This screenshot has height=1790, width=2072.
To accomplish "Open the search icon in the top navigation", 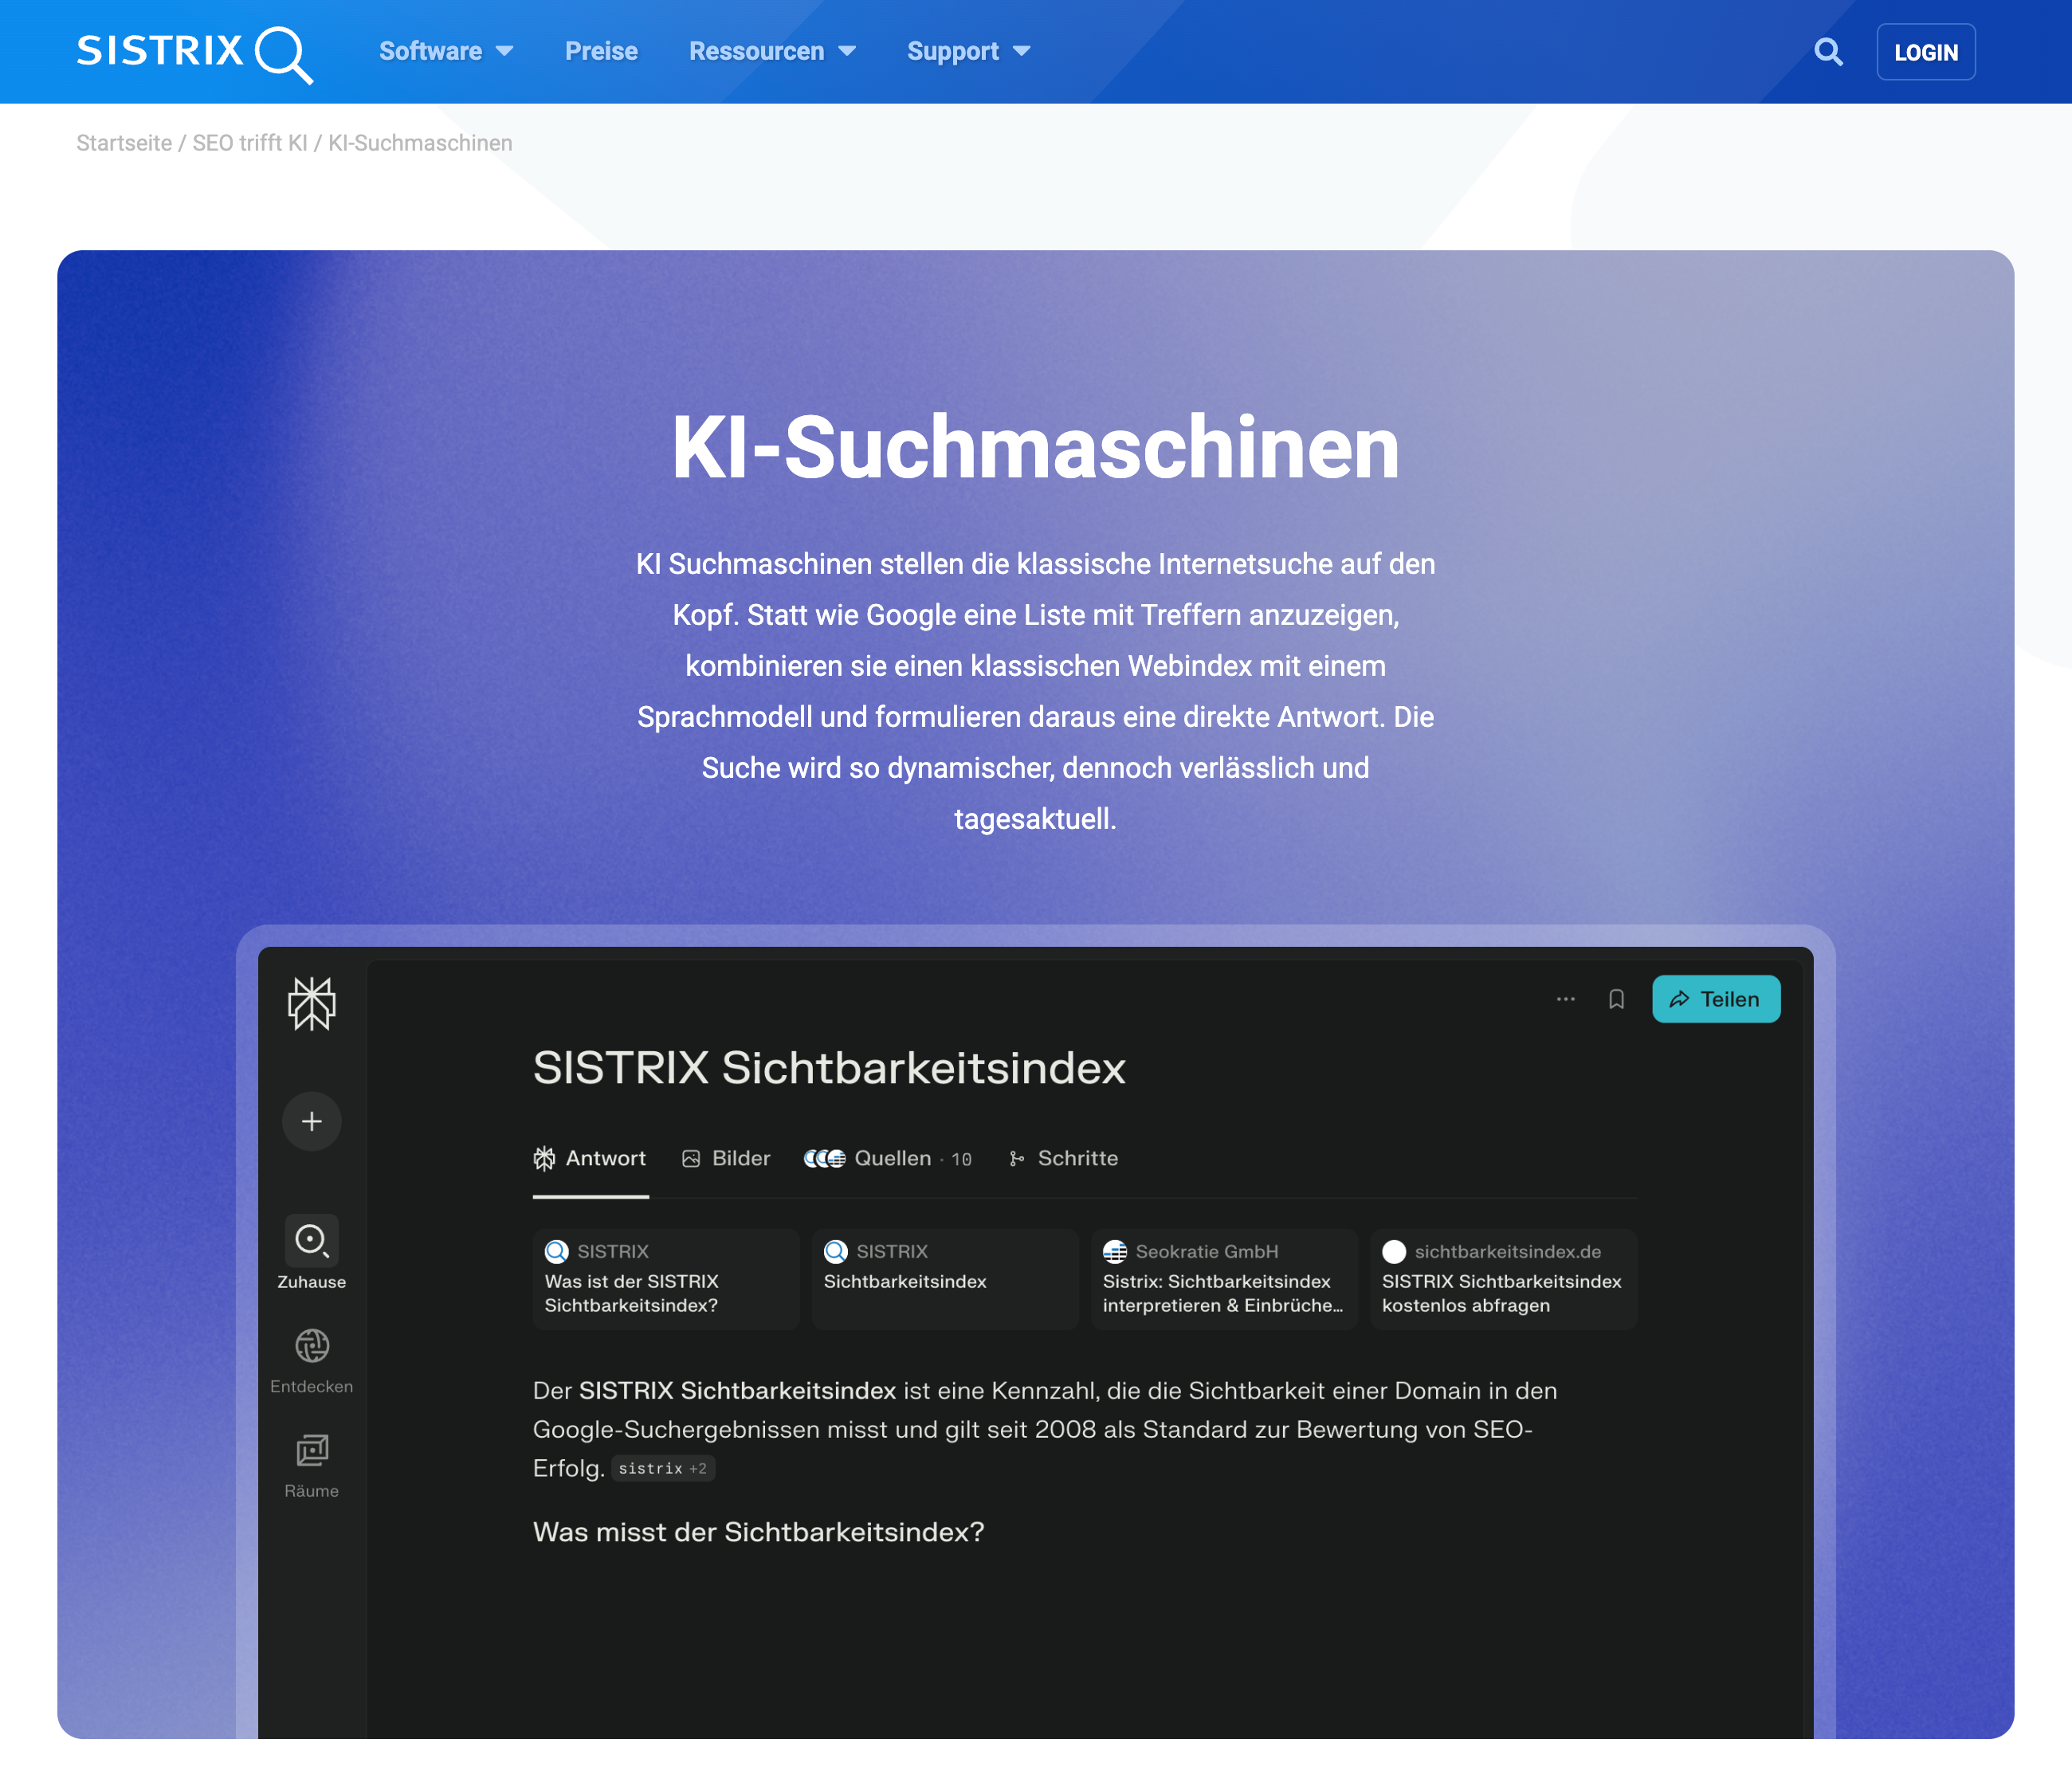I will point(1830,51).
